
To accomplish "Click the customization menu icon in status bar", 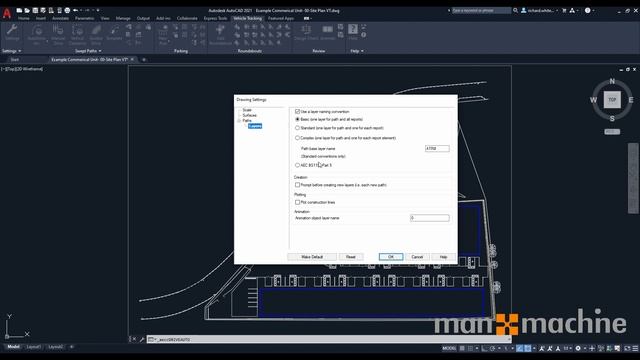I will 635,348.
